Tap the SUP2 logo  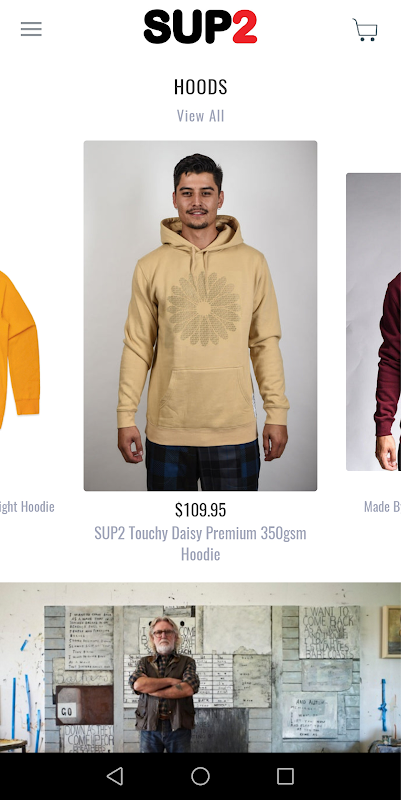200,27
